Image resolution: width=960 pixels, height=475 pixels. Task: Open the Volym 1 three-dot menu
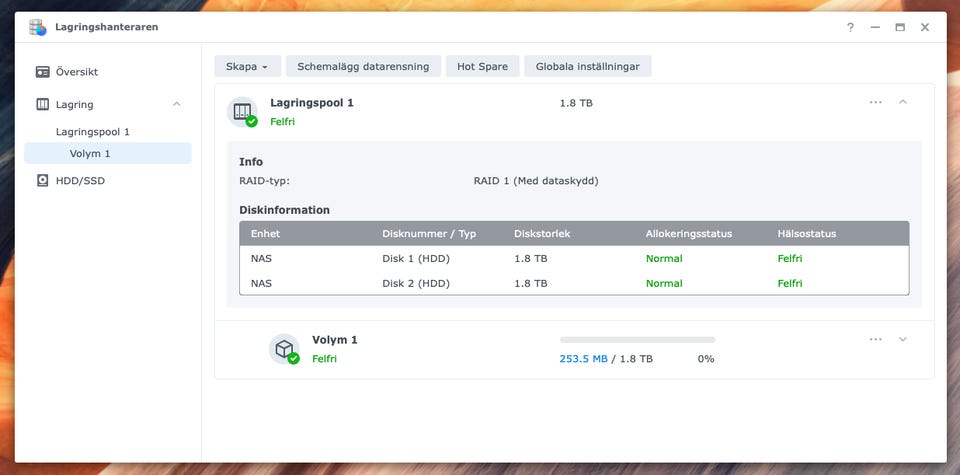(x=876, y=339)
